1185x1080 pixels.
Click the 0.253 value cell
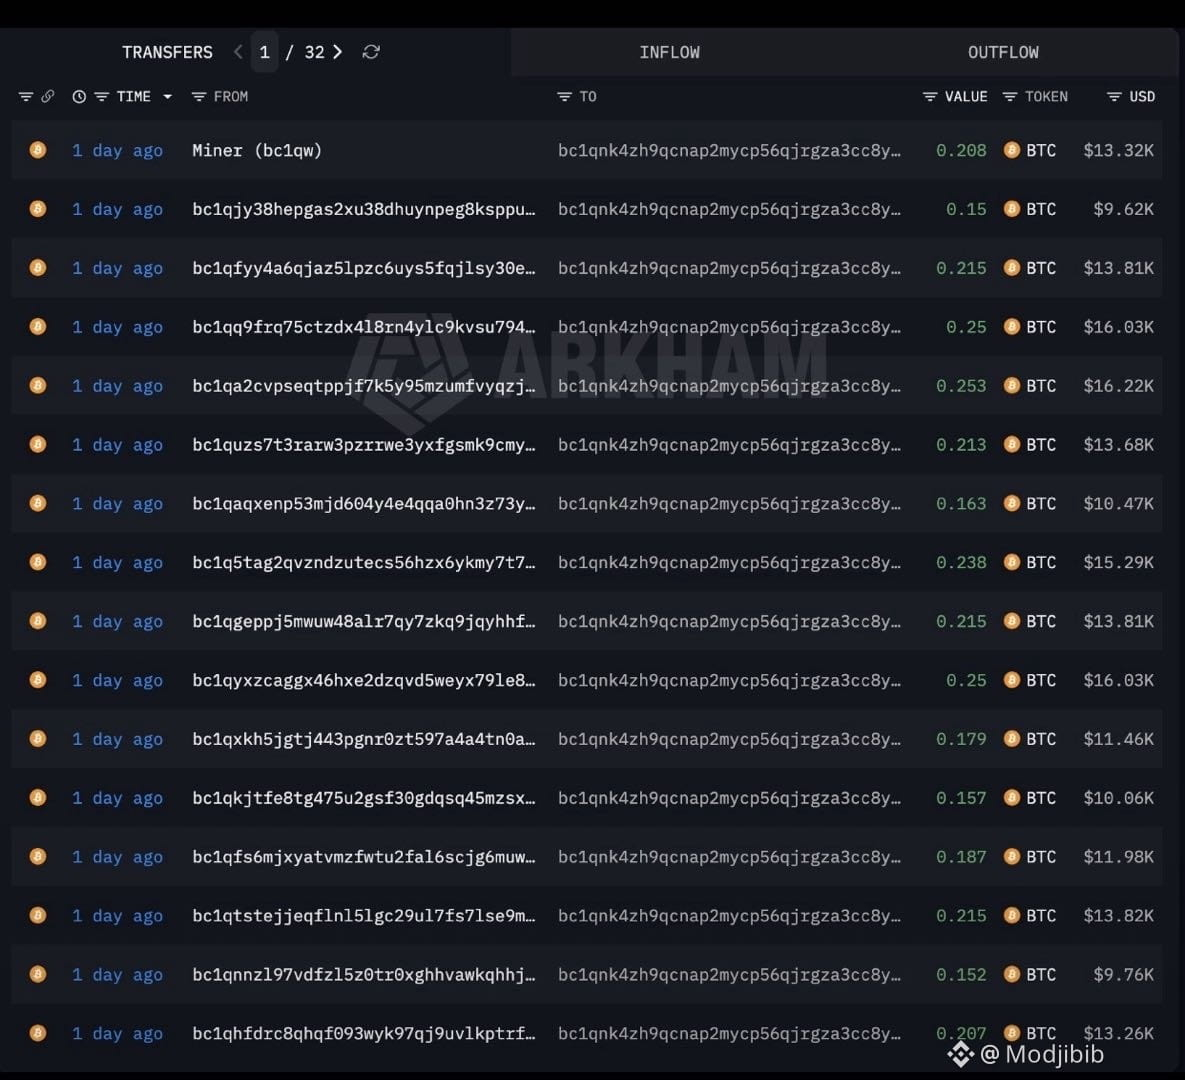click(961, 386)
